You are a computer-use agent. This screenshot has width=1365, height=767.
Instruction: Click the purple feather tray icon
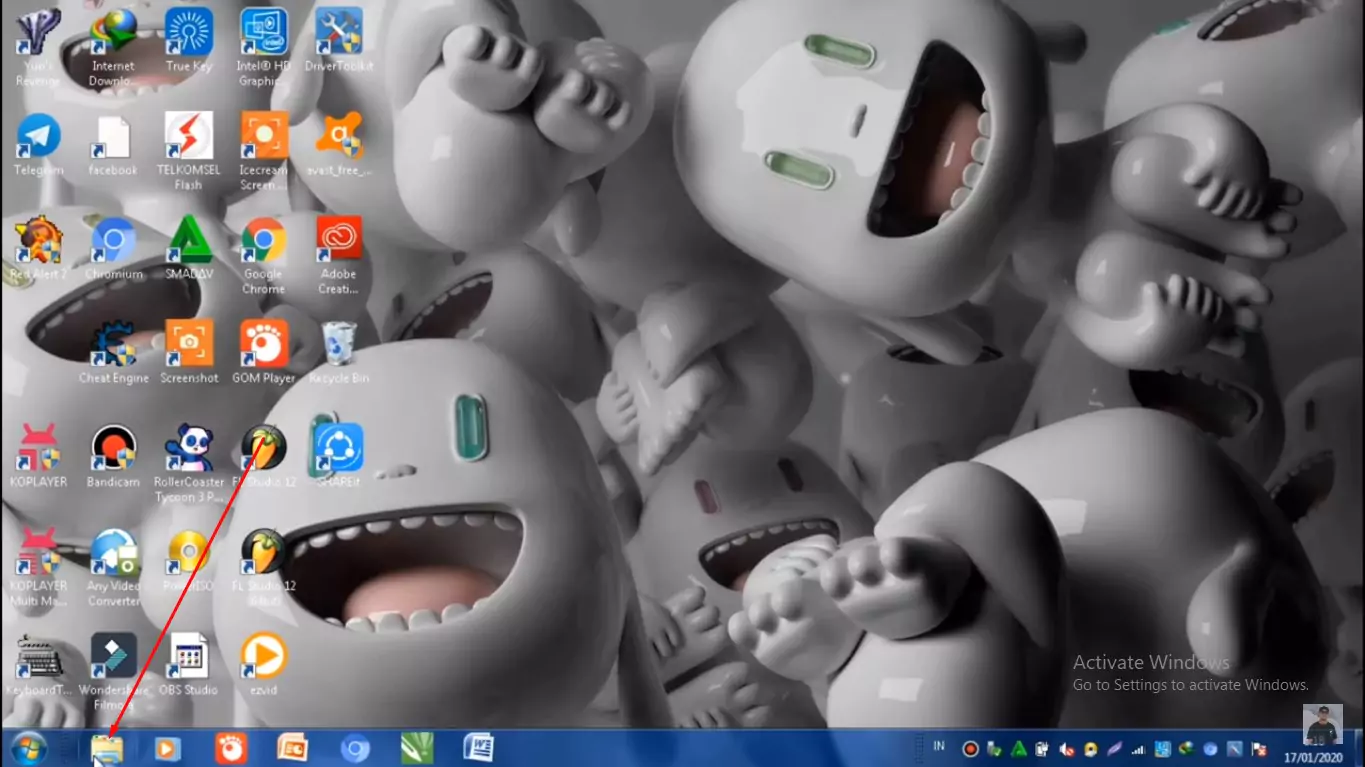pyautogui.click(x=1114, y=749)
